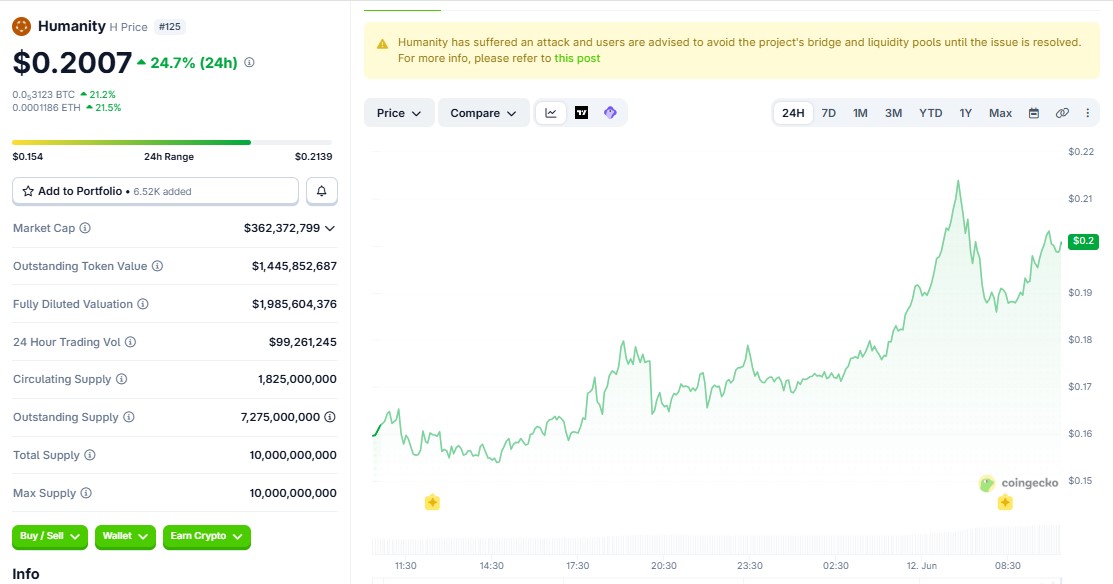
Task: Click the $1,445,852,687 value
Action: point(294,266)
